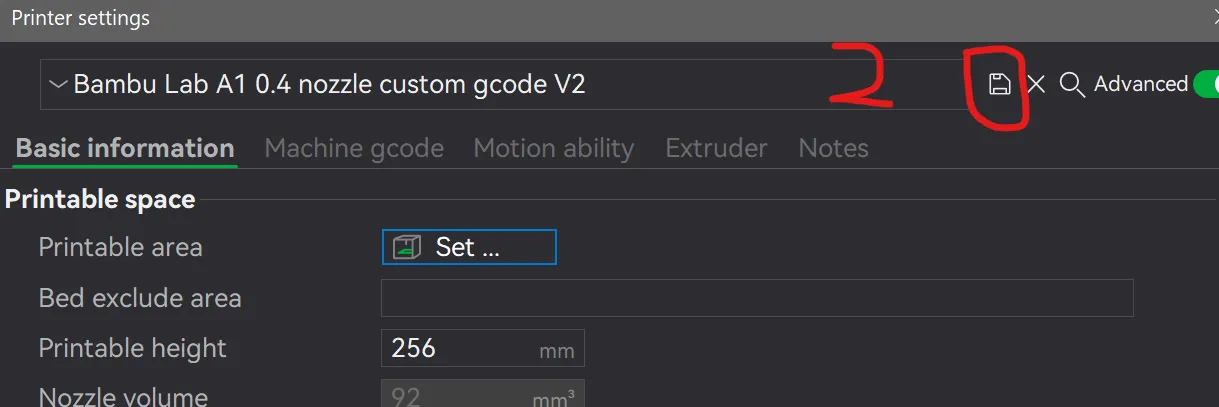Select the Basic information tab

(125, 148)
